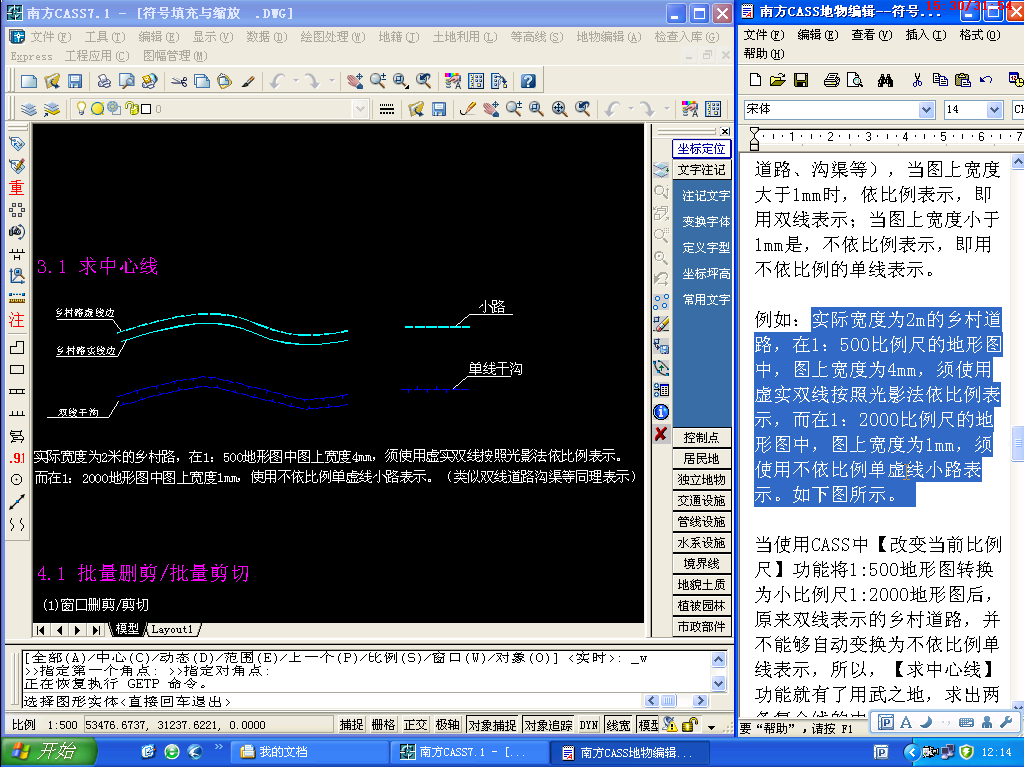Click the 开始 Start button on taskbar
Screen dimensions: 1024x767
[x=49, y=752]
